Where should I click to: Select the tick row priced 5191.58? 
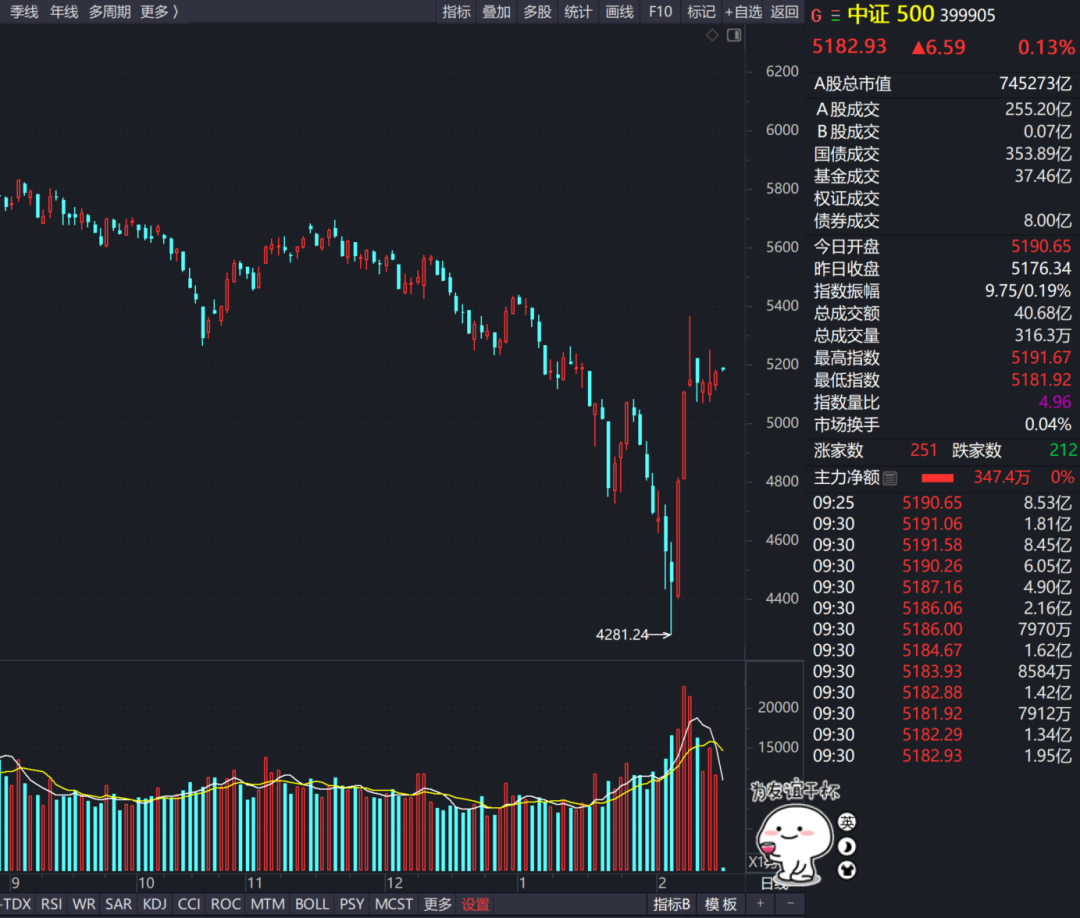click(x=942, y=545)
